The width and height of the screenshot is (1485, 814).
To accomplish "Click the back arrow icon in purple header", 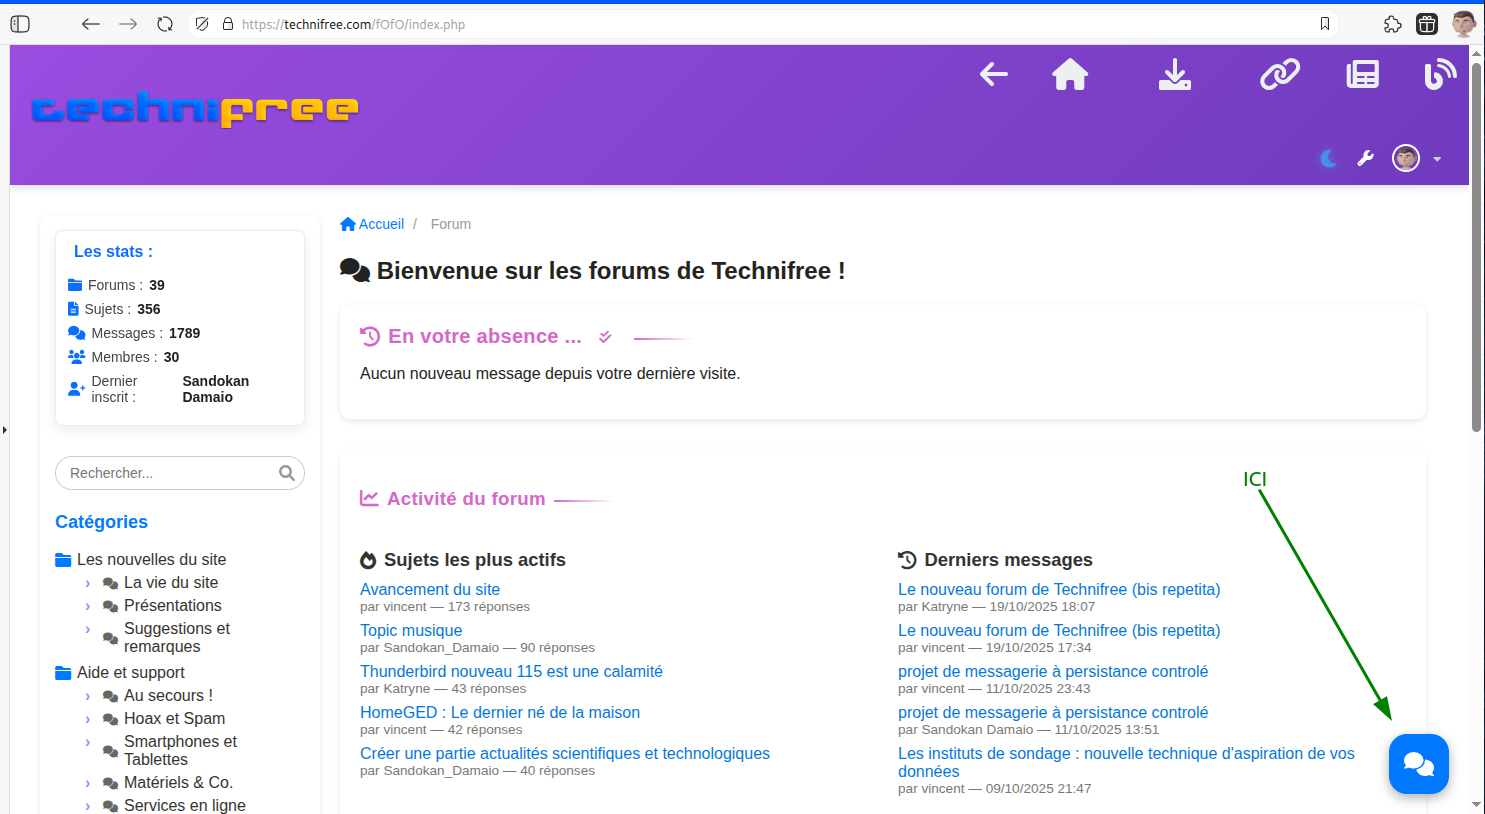I will (993, 75).
